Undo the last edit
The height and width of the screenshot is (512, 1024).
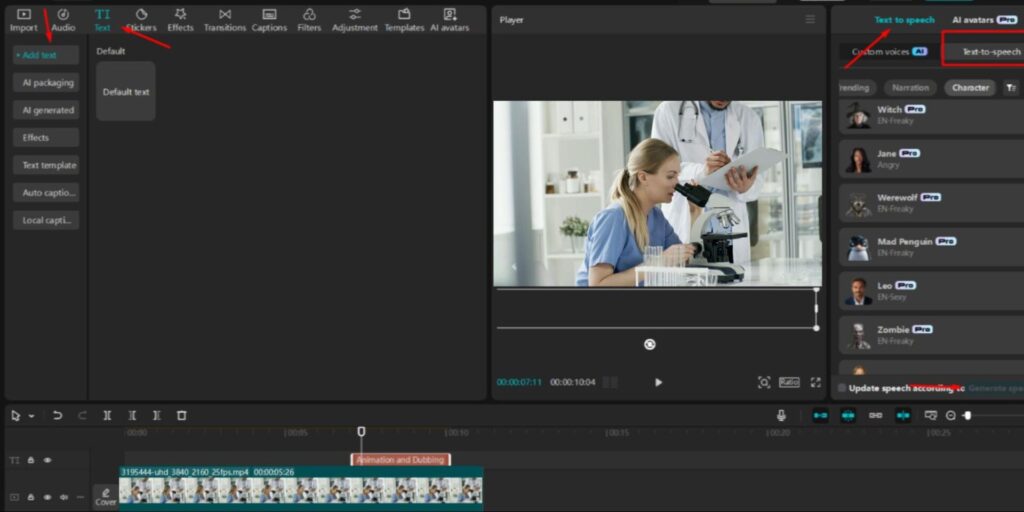point(57,415)
